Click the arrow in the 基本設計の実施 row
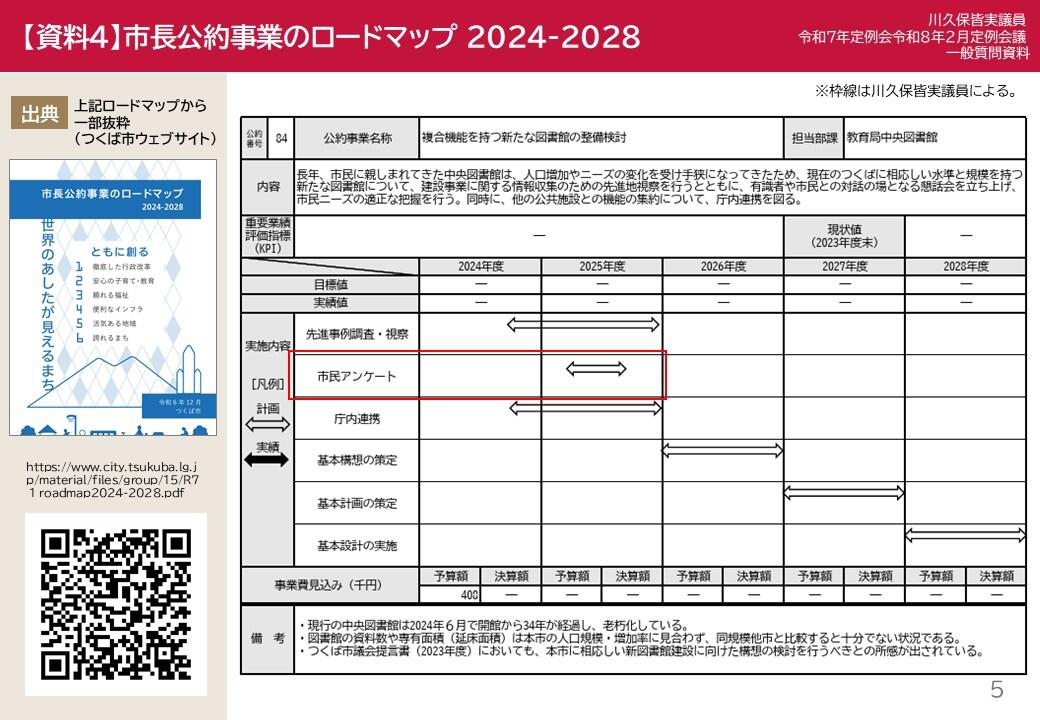 (x=965, y=534)
